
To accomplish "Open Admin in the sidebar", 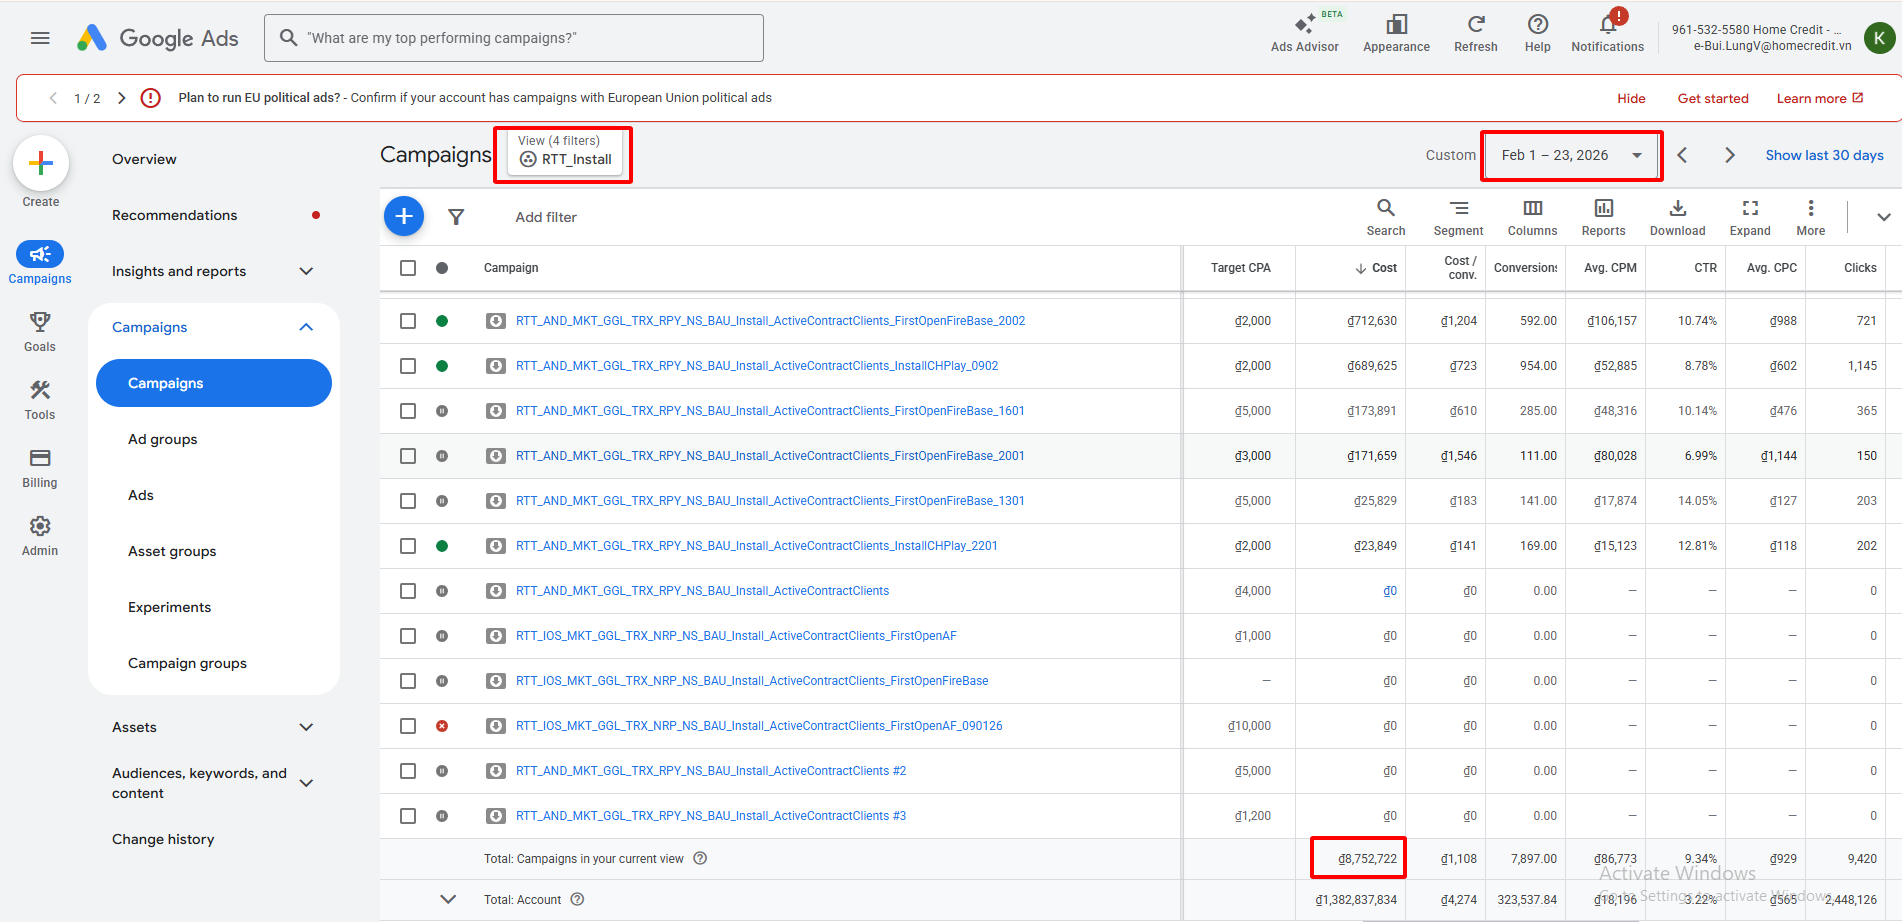I will point(40,535).
